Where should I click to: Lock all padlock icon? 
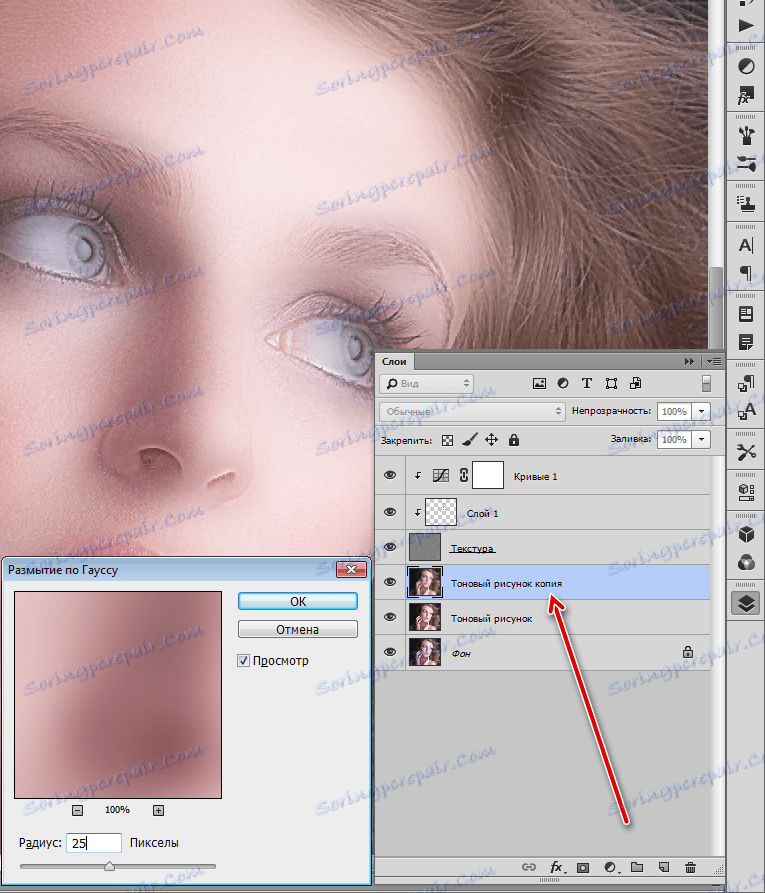pyautogui.click(x=514, y=440)
